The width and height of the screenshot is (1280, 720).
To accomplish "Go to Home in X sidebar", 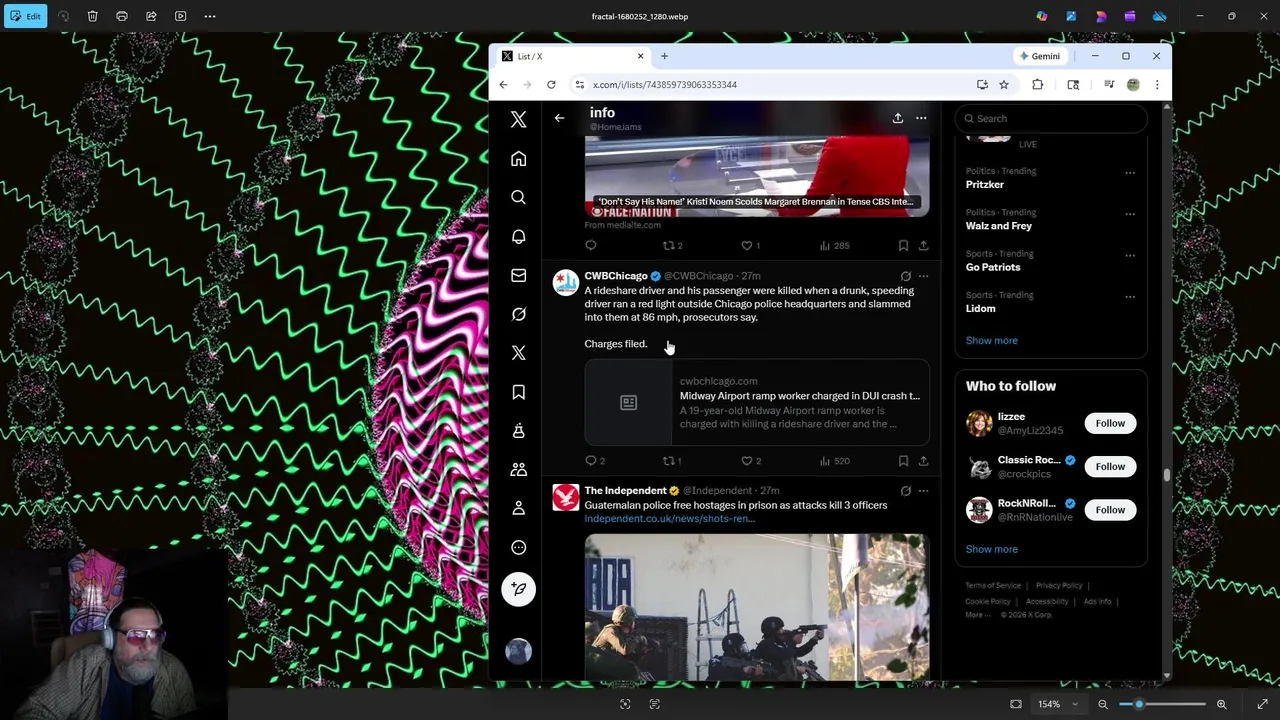I will pyautogui.click(x=518, y=159).
